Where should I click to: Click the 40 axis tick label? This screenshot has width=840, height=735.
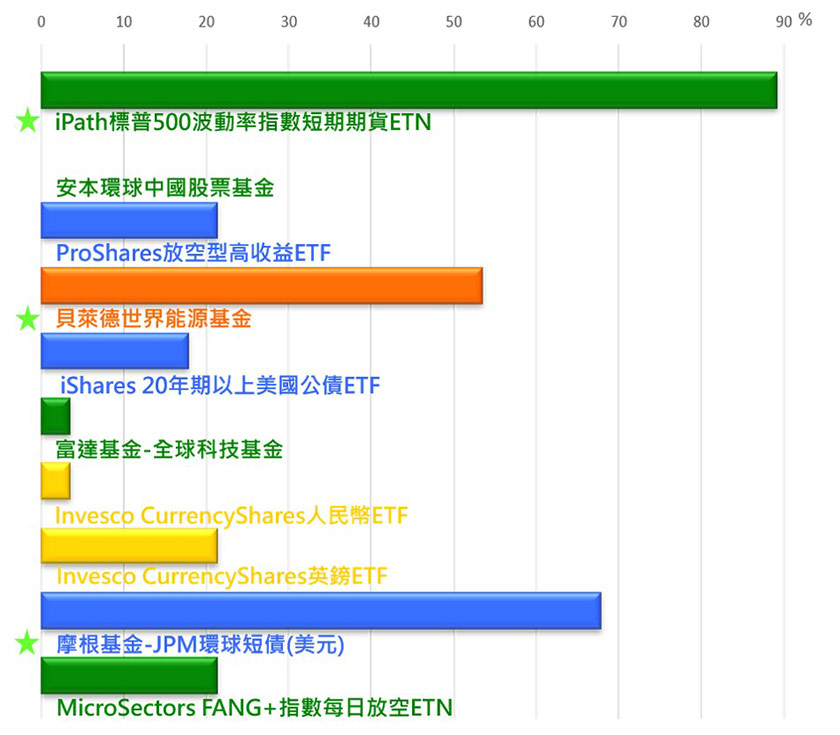371,22
